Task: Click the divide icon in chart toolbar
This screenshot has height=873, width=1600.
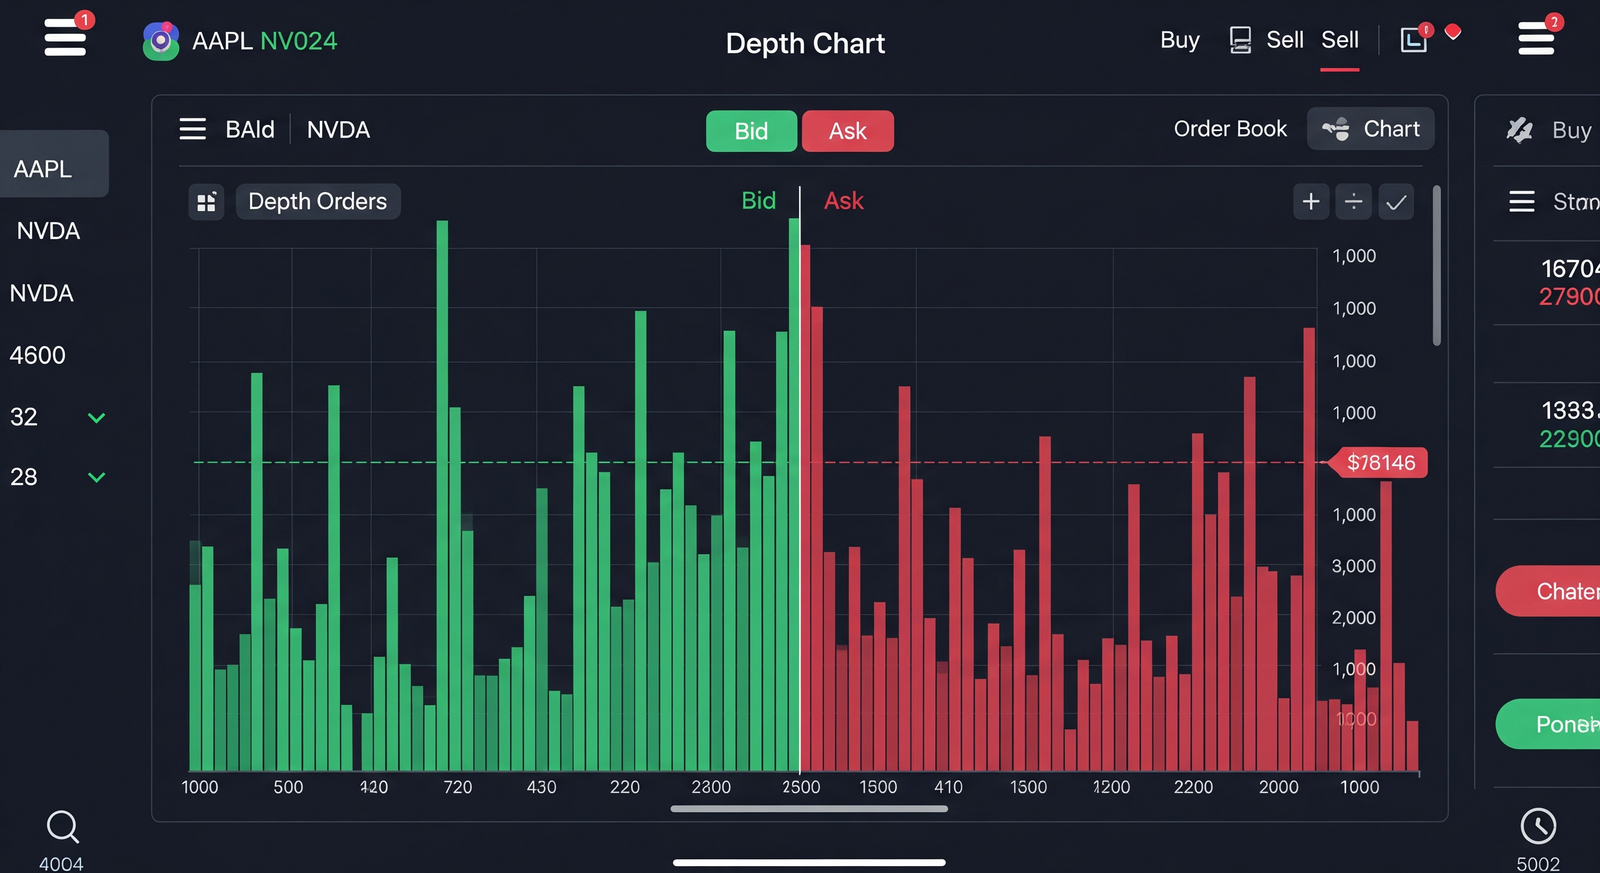Action: point(1353,202)
